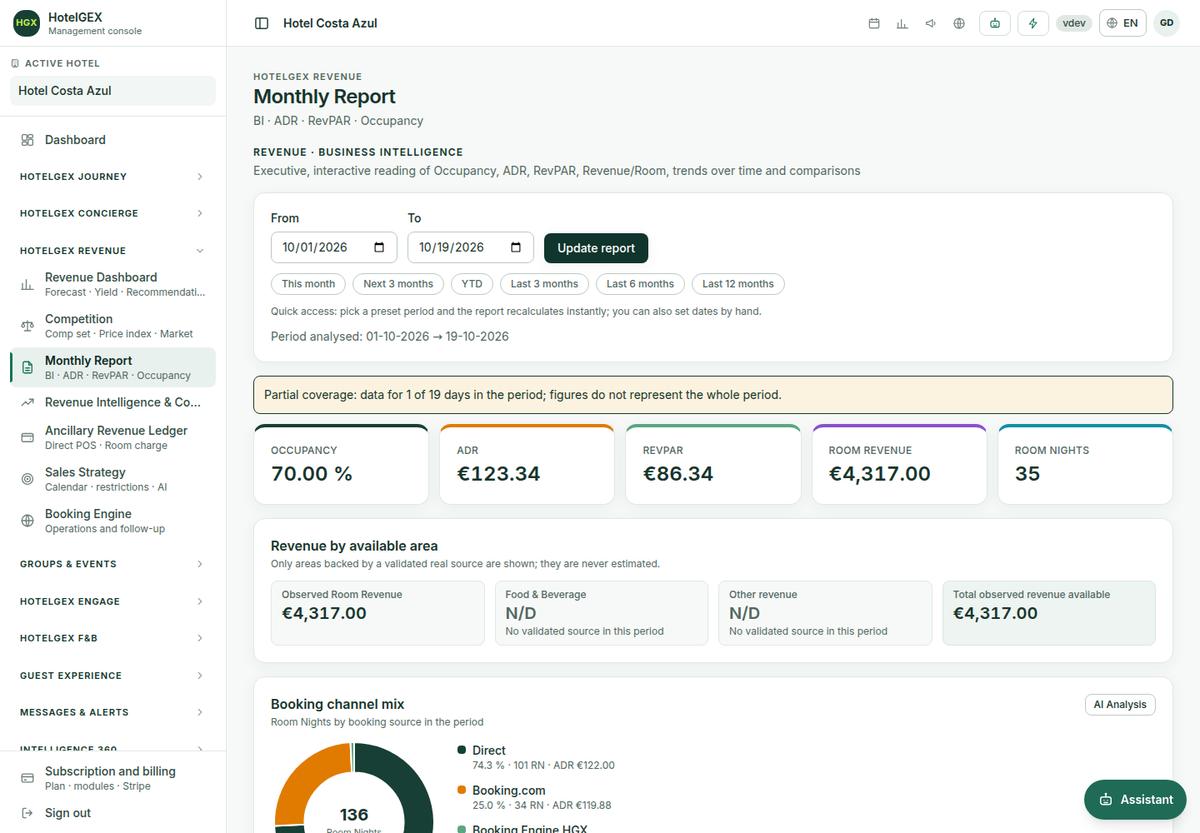Open the bar chart icon in top bar

[902, 23]
